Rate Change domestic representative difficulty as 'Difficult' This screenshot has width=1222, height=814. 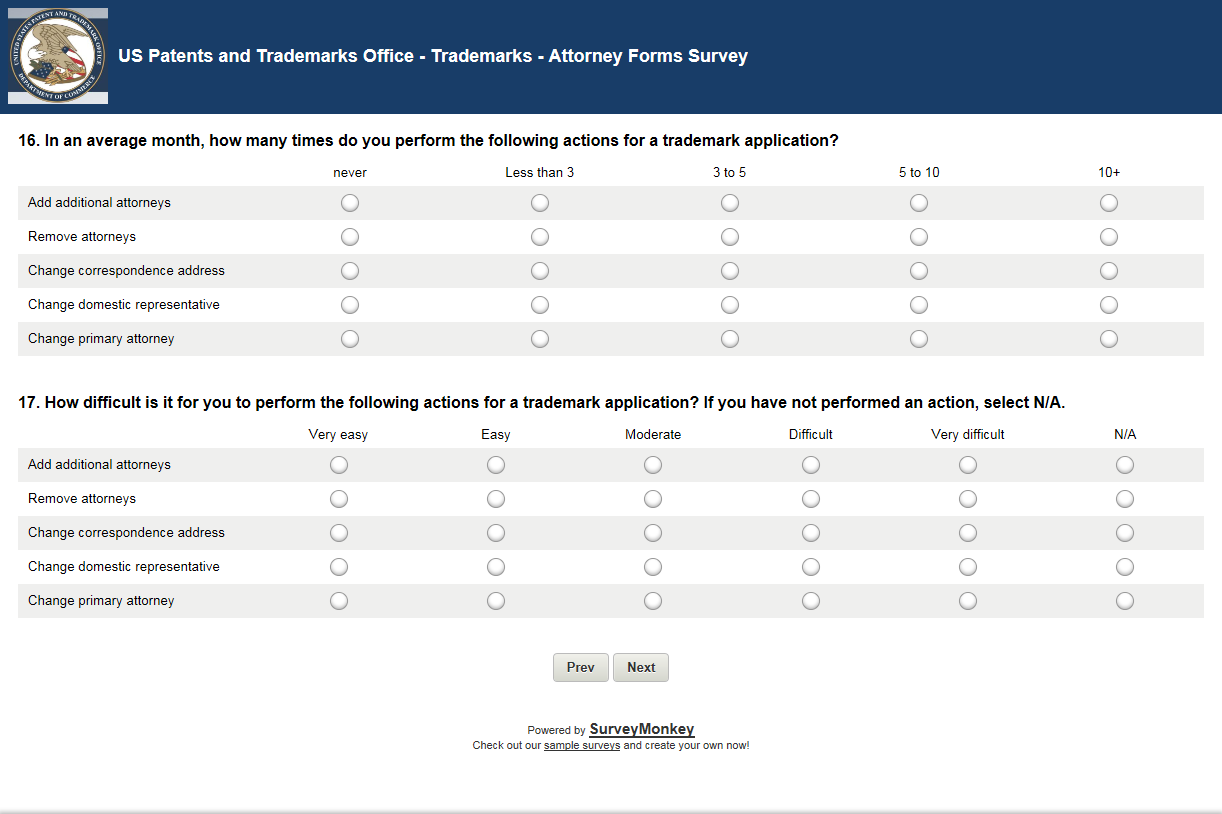pos(811,567)
